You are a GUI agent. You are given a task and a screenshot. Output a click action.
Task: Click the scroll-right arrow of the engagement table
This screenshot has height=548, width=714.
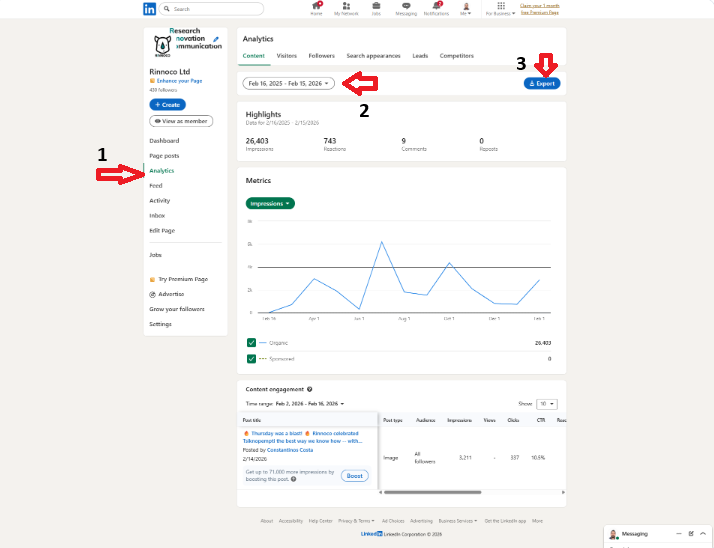pos(563,492)
